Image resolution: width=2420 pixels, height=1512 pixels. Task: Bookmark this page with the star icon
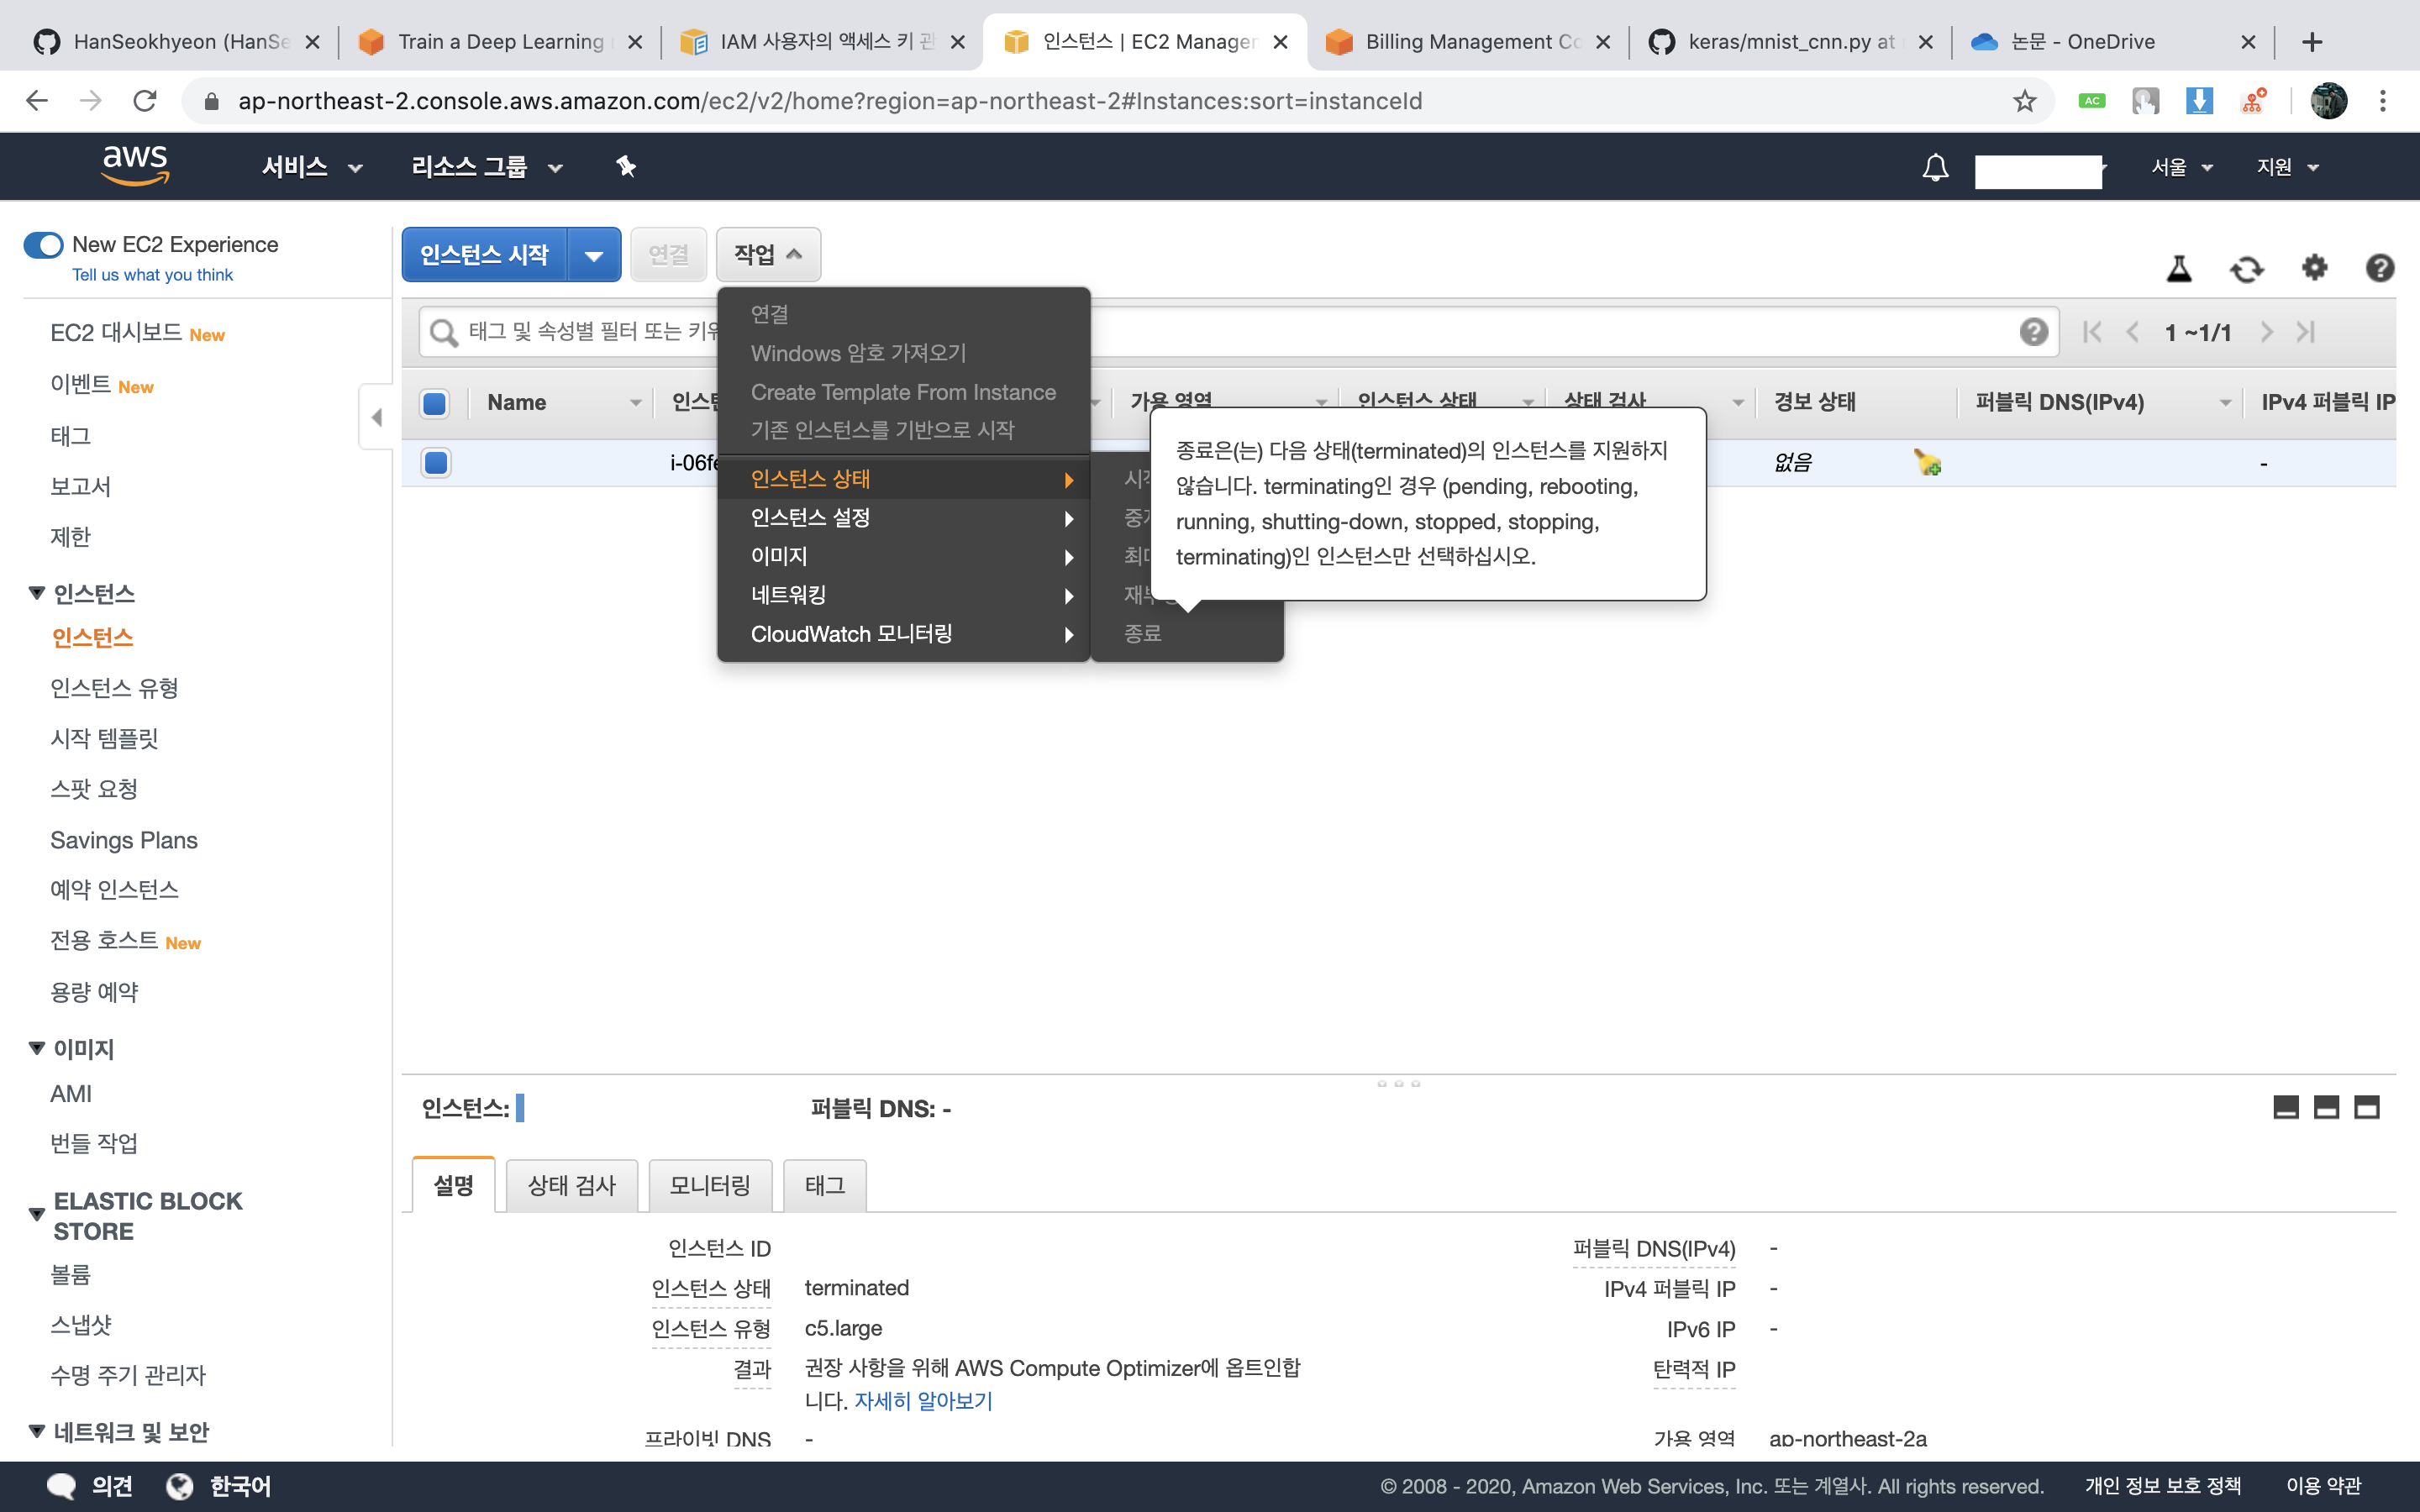tap(2024, 101)
